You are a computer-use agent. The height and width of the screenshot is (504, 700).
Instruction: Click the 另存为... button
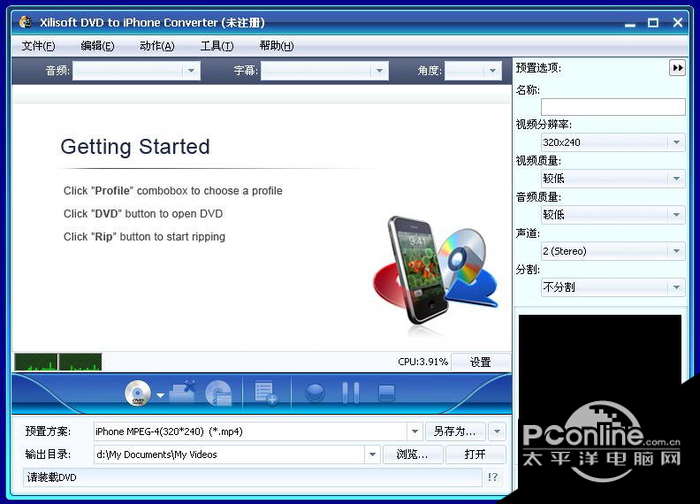click(x=455, y=431)
